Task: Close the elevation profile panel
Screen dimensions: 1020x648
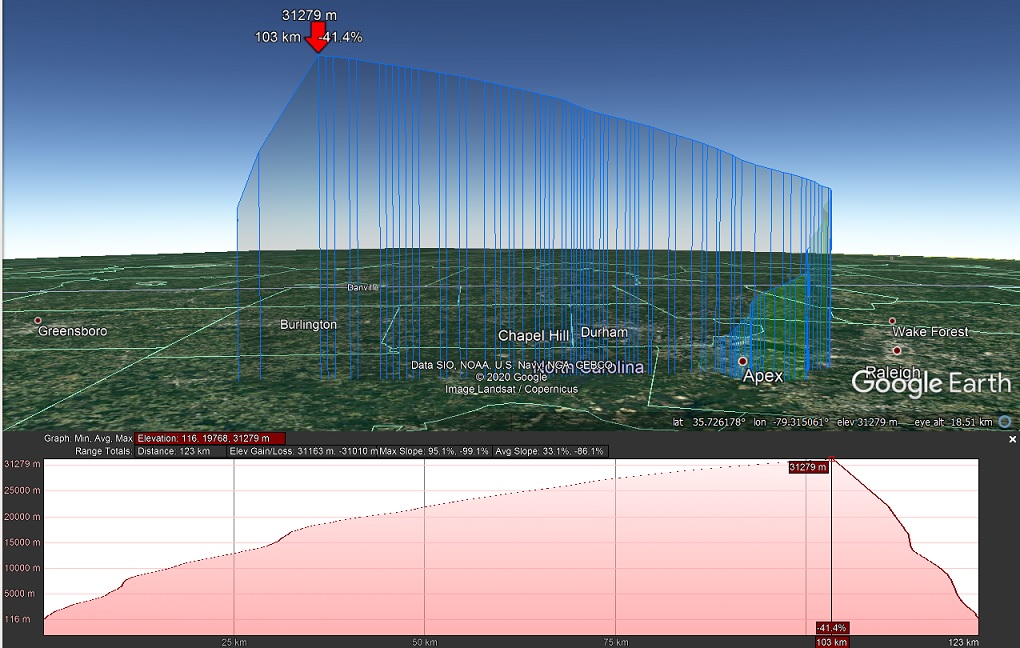Action: pos(1012,439)
